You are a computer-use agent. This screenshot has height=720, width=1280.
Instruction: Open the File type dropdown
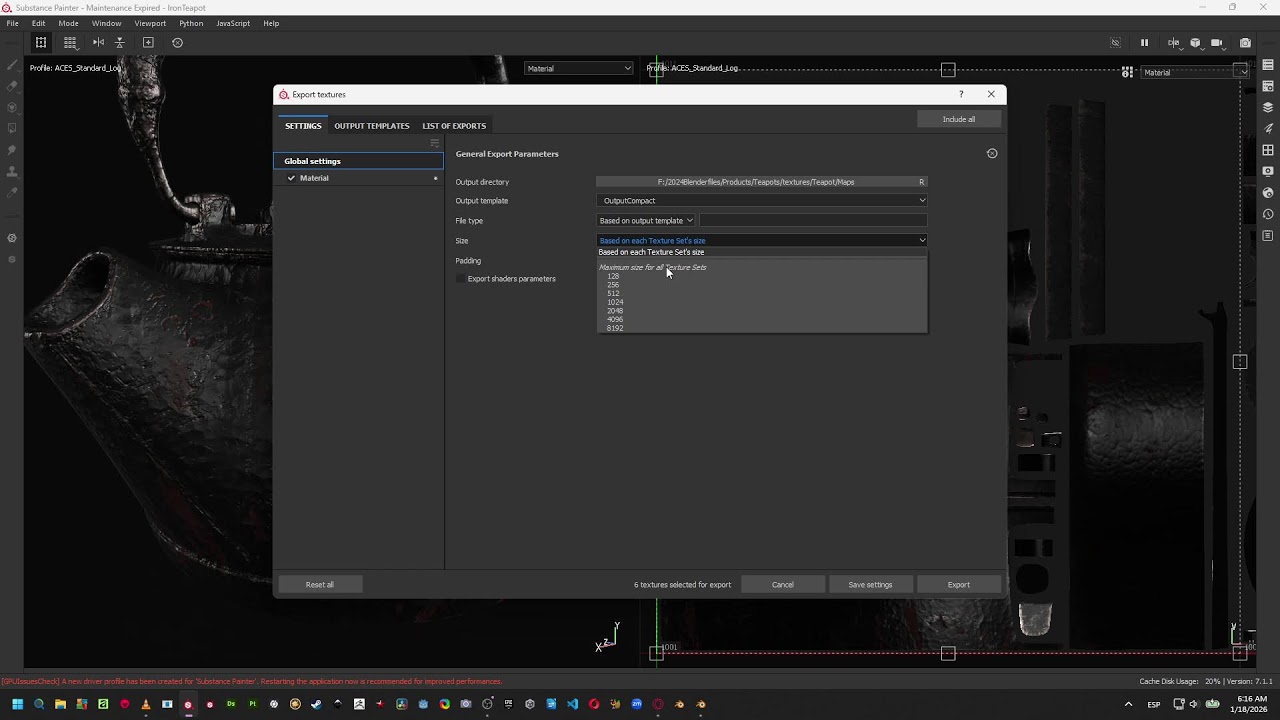pyautogui.click(x=646, y=221)
